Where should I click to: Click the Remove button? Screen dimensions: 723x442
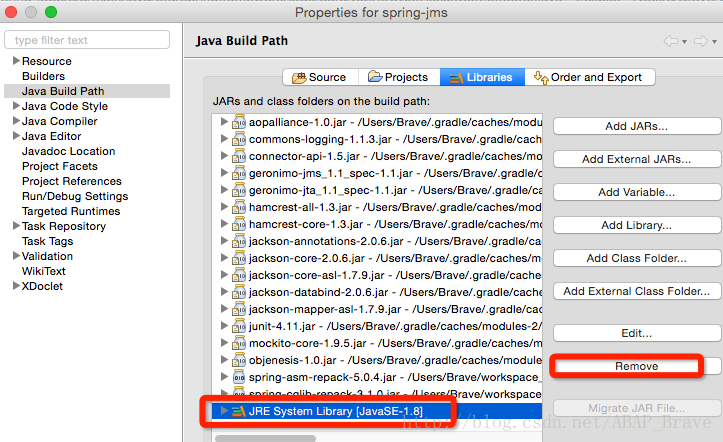[636, 366]
